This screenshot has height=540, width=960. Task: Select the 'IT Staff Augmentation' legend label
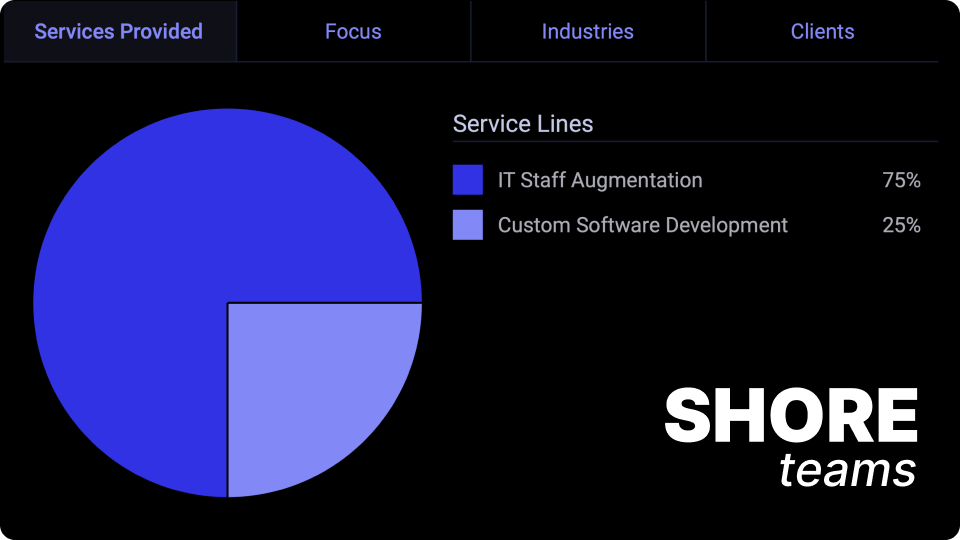click(x=600, y=180)
